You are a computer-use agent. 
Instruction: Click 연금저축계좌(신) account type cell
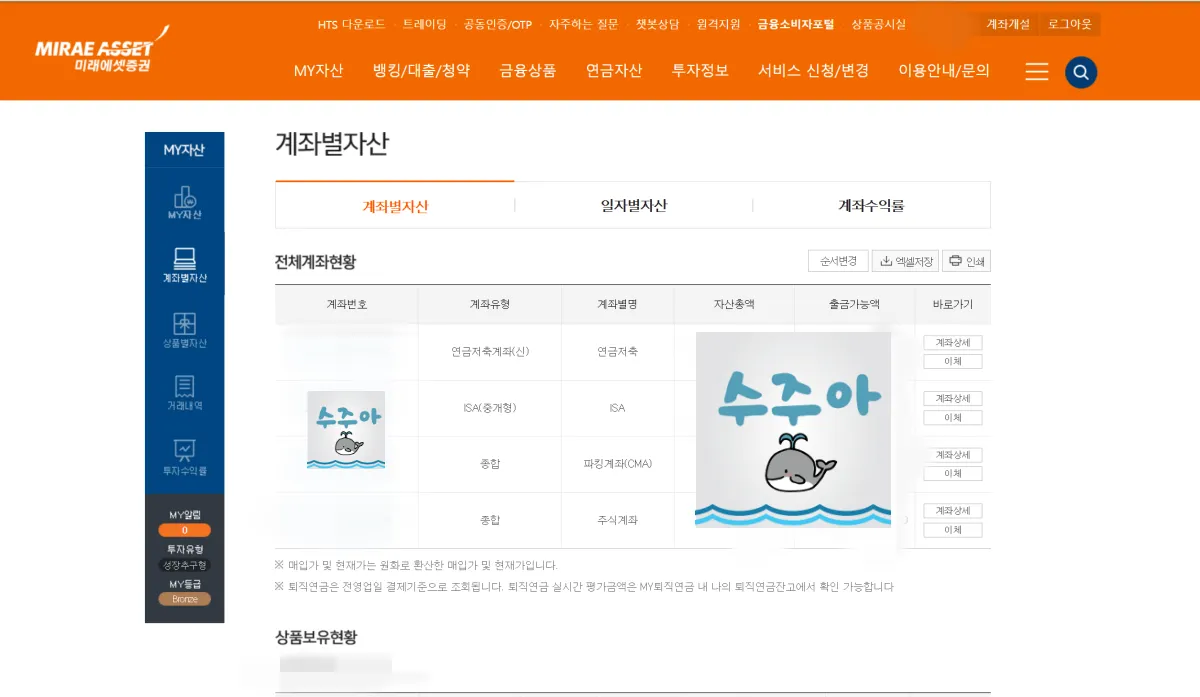[490, 352]
